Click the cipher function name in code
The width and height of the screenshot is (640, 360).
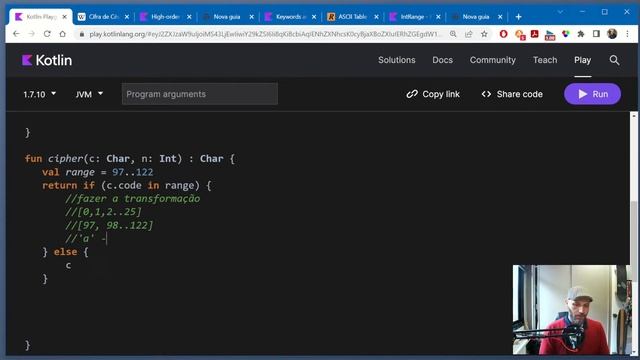[65, 159]
